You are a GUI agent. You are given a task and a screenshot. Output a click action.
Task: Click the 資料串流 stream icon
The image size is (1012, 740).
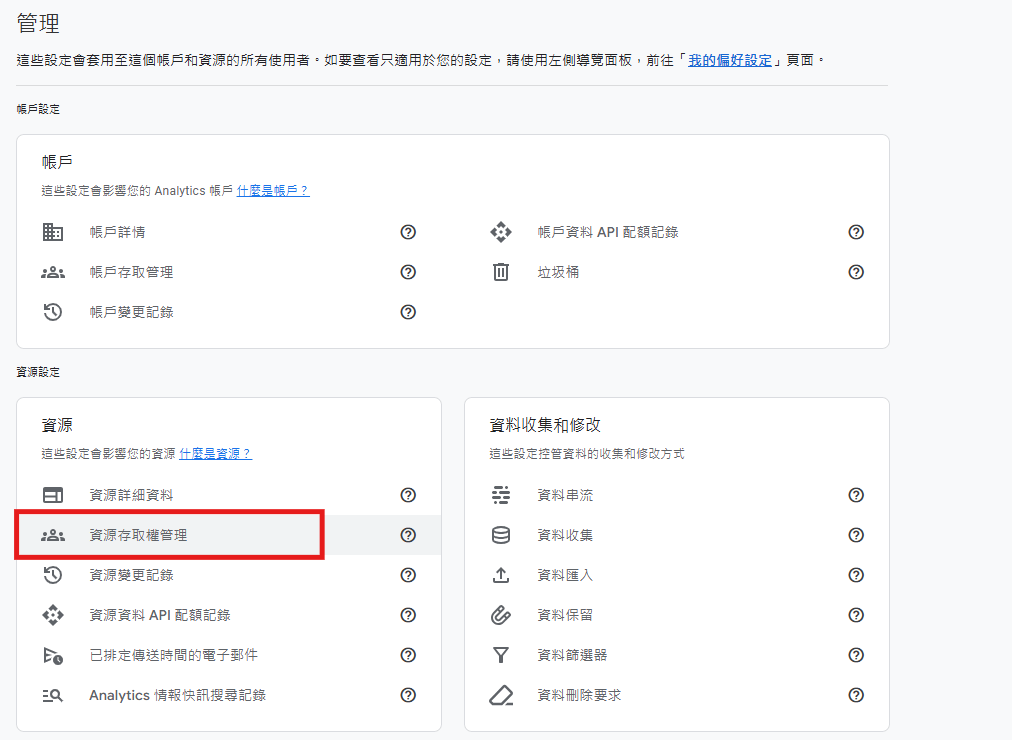[501, 495]
